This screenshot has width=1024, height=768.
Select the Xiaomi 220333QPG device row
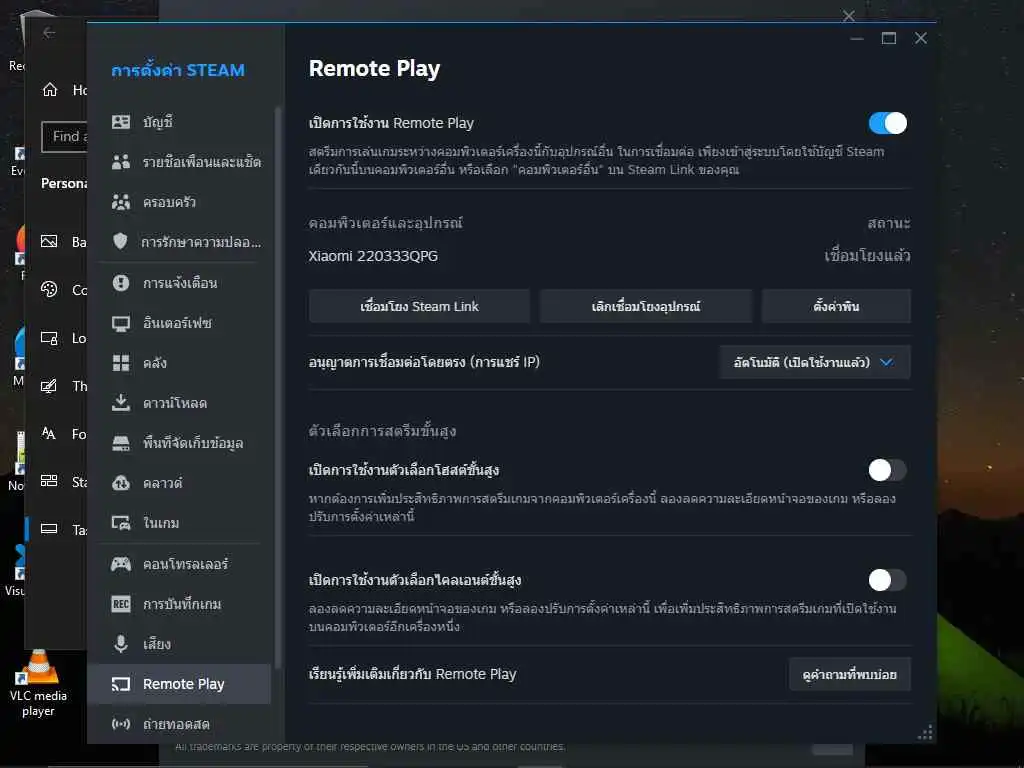tap(609, 256)
